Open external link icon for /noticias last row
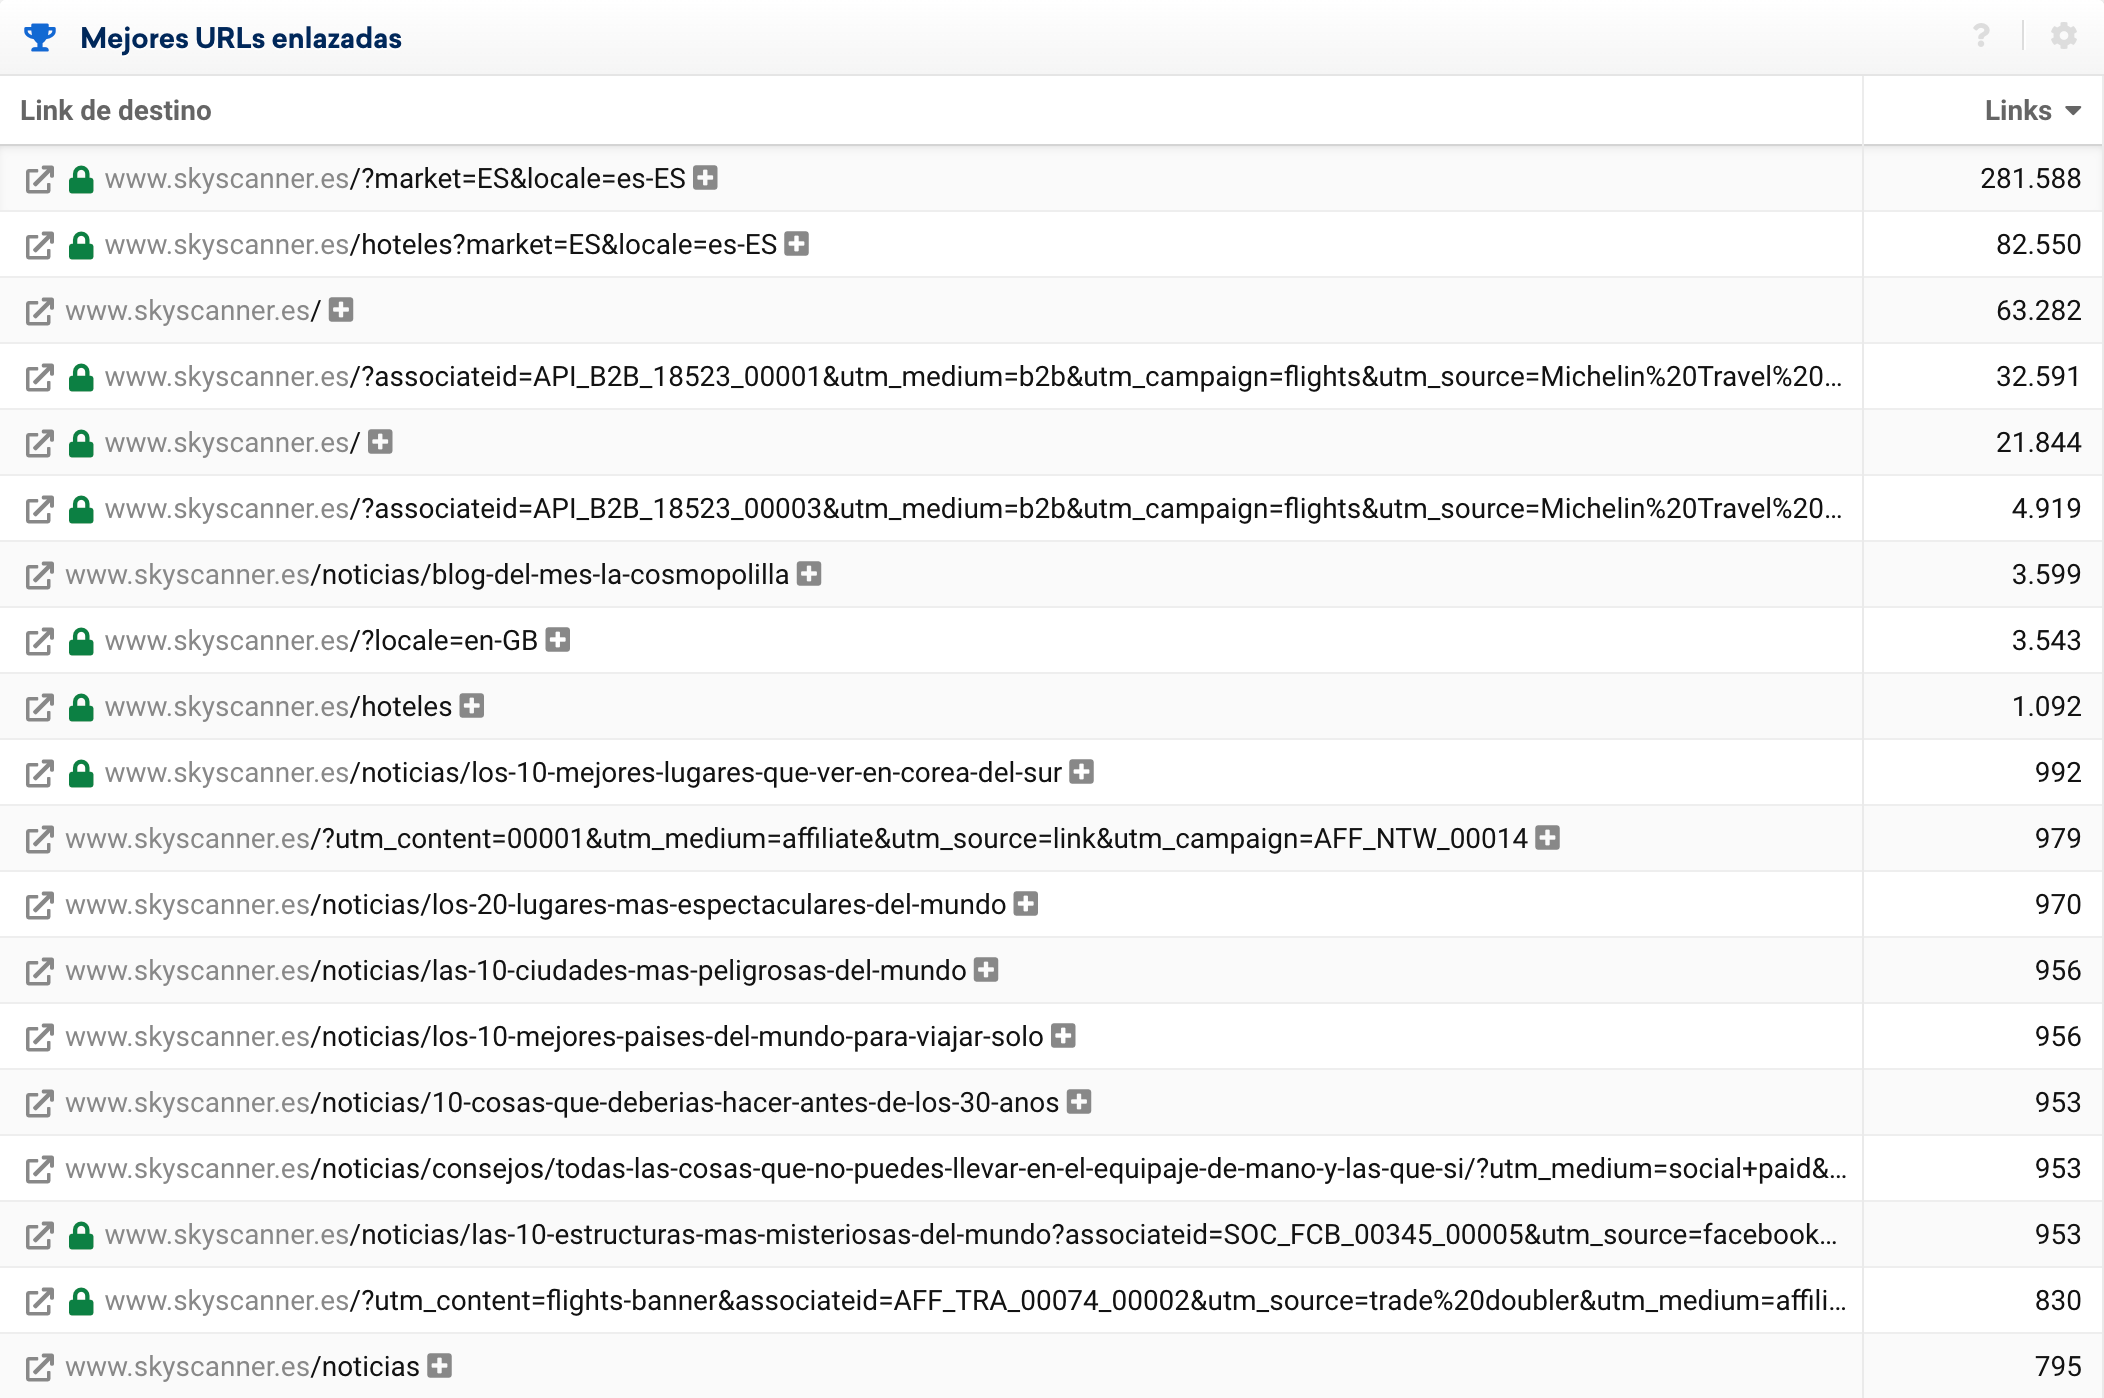Image resolution: width=2104 pixels, height=1398 pixels. [39, 1368]
